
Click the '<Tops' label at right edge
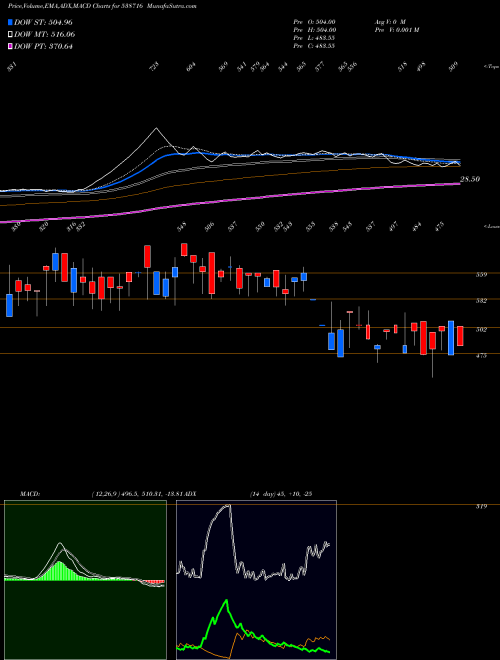[x=490, y=66]
